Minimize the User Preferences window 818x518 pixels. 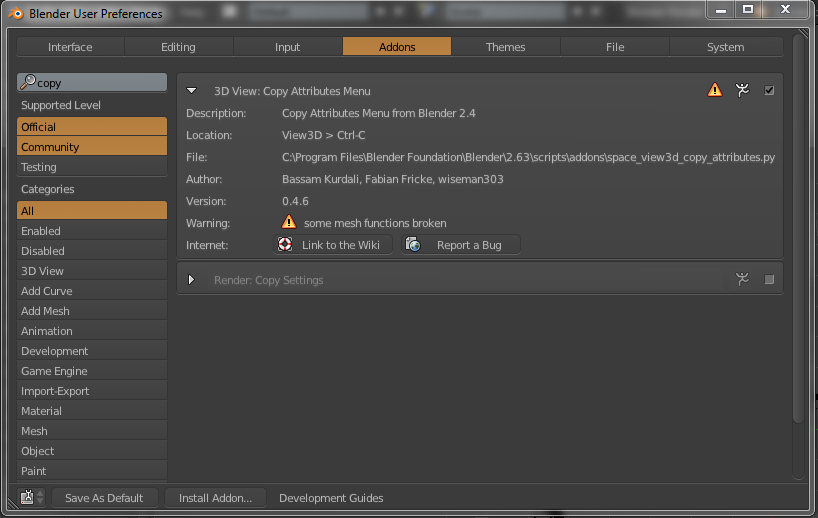[x=721, y=9]
